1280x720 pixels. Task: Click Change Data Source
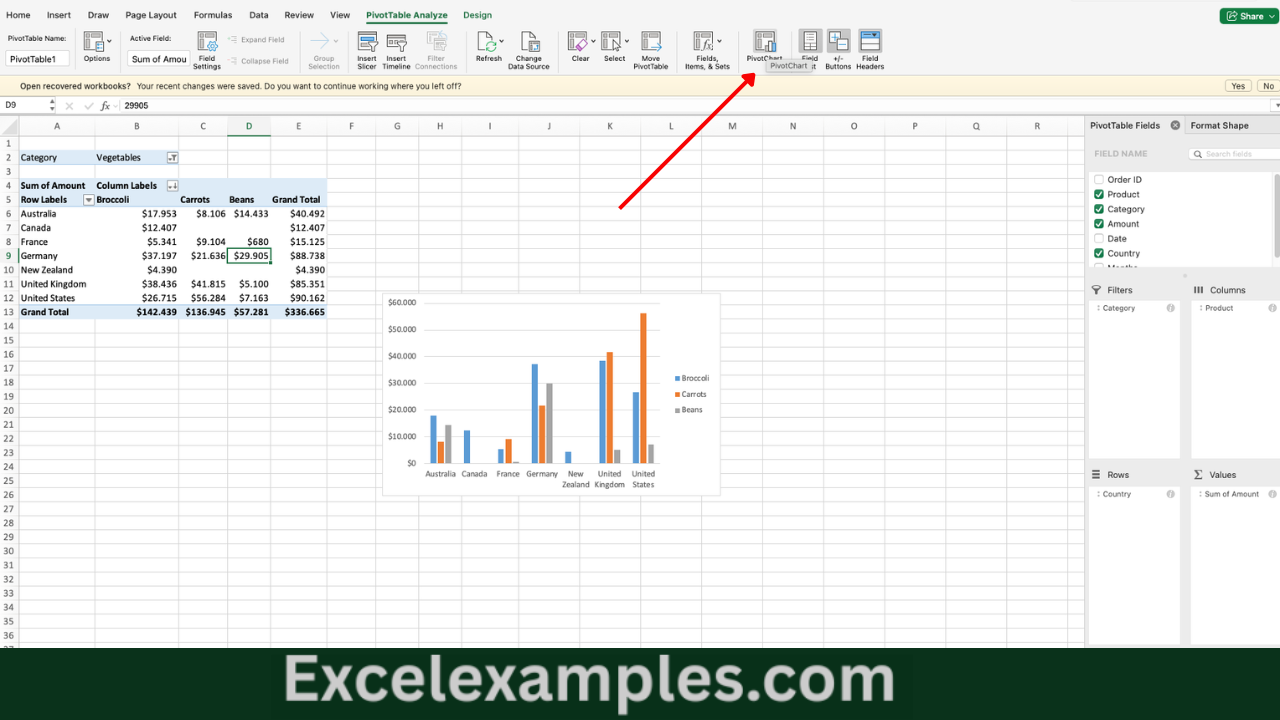click(529, 51)
